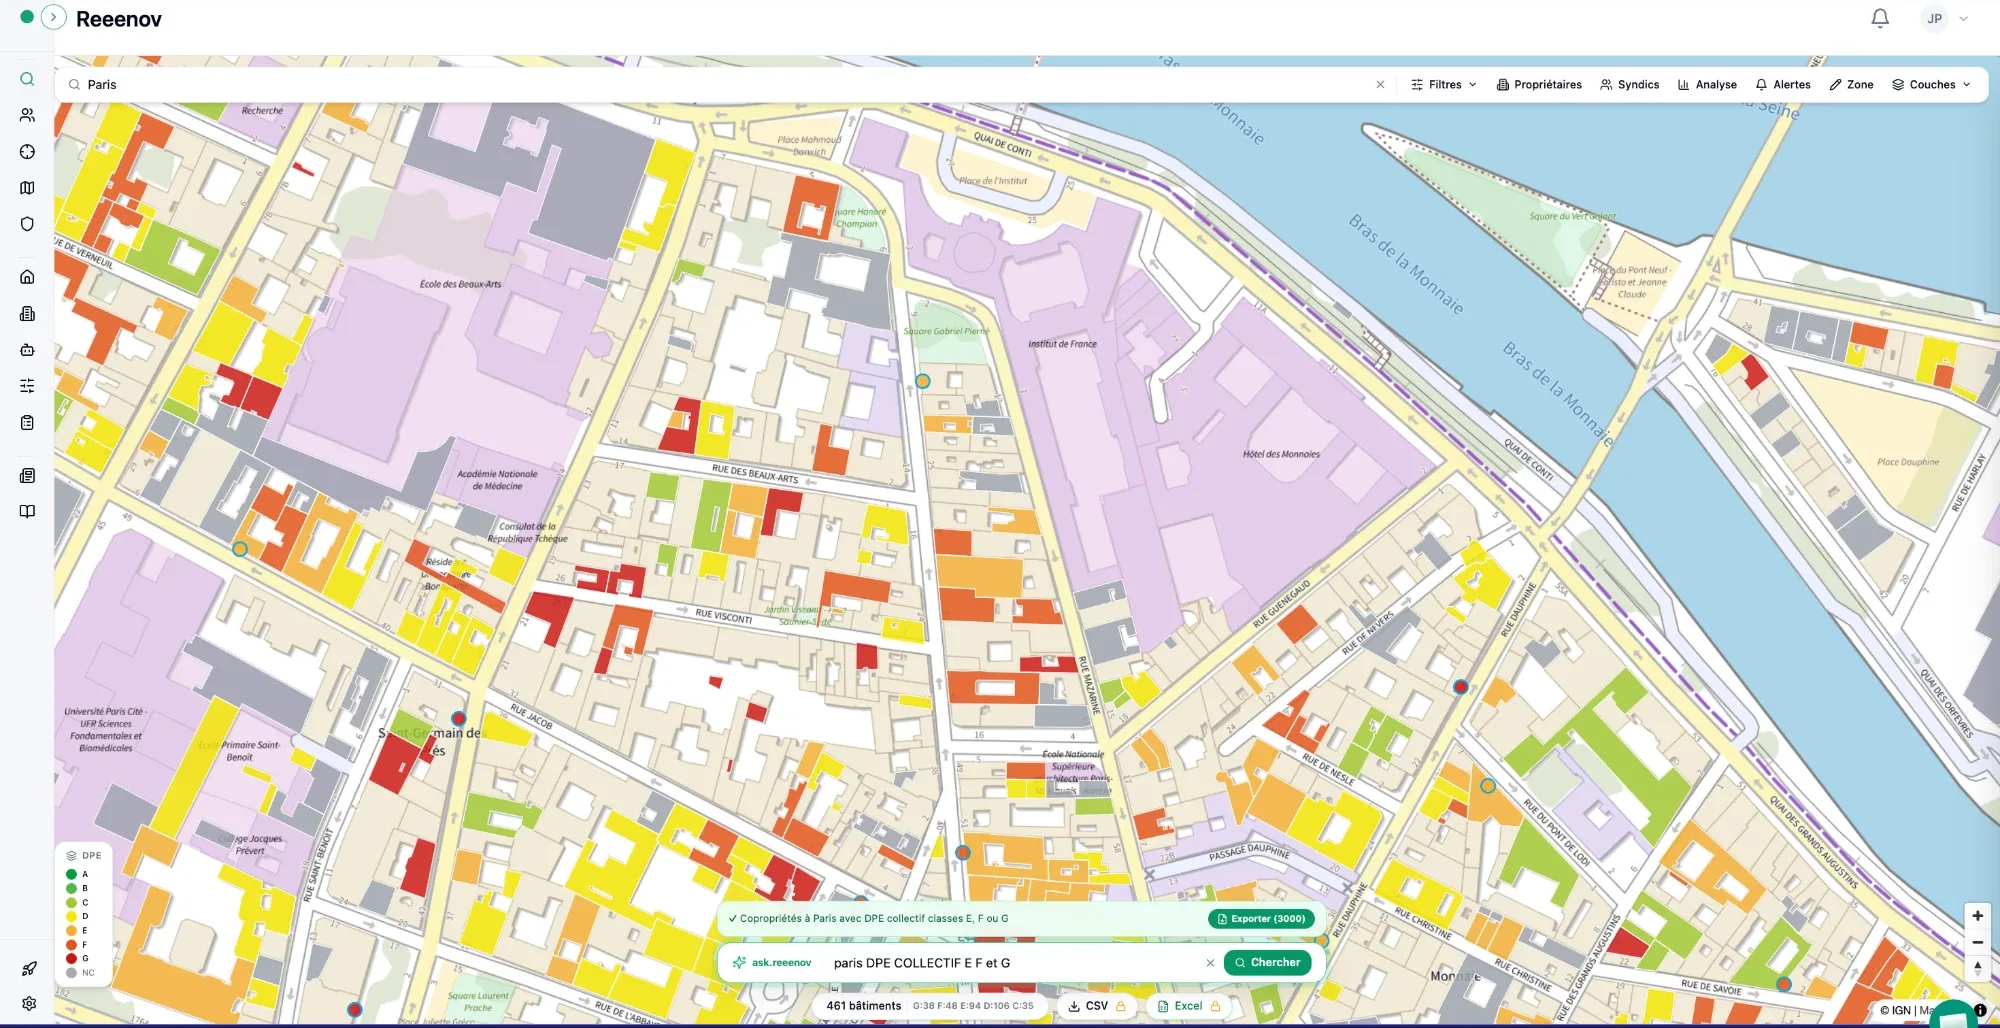This screenshot has width=2000, height=1028.
Task: Open the robot assistant icon in the sidebar
Action: pyautogui.click(x=27, y=350)
